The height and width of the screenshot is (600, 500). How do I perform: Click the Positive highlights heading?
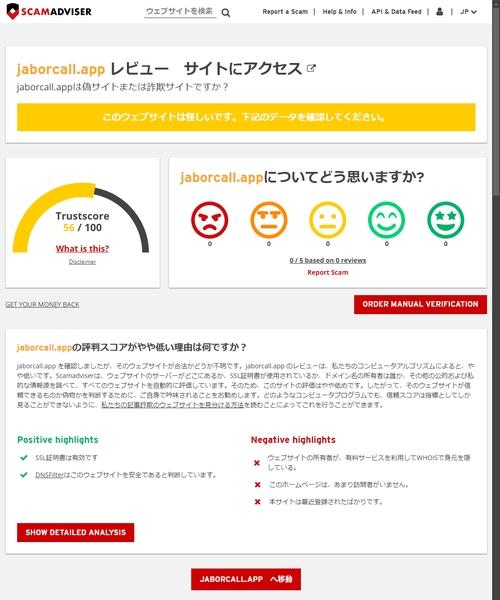58,440
